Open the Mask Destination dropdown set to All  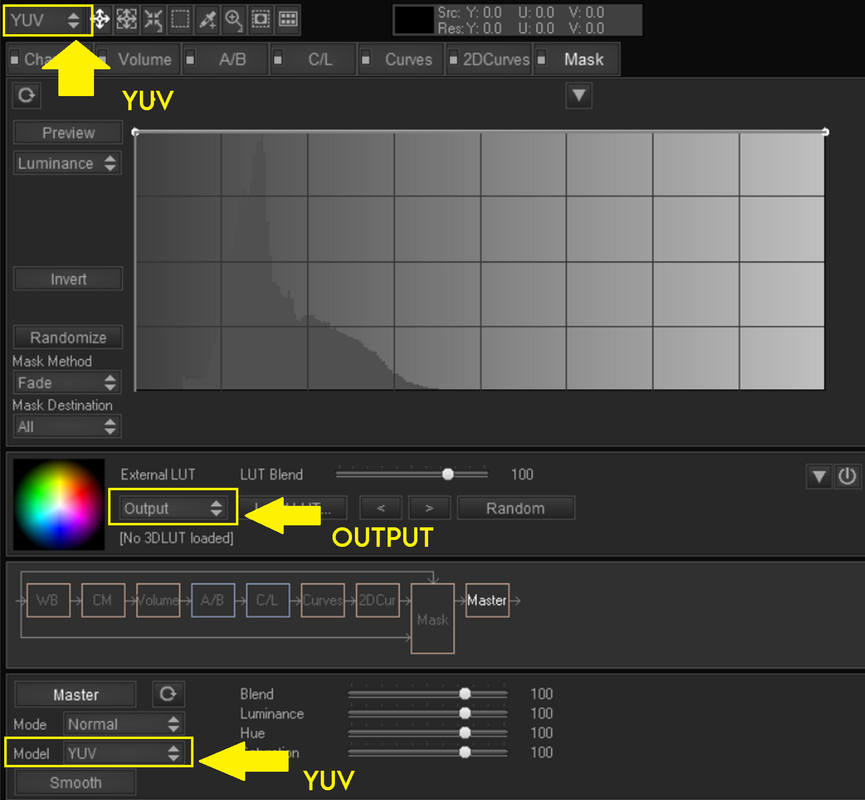pyautogui.click(x=67, y=426)
